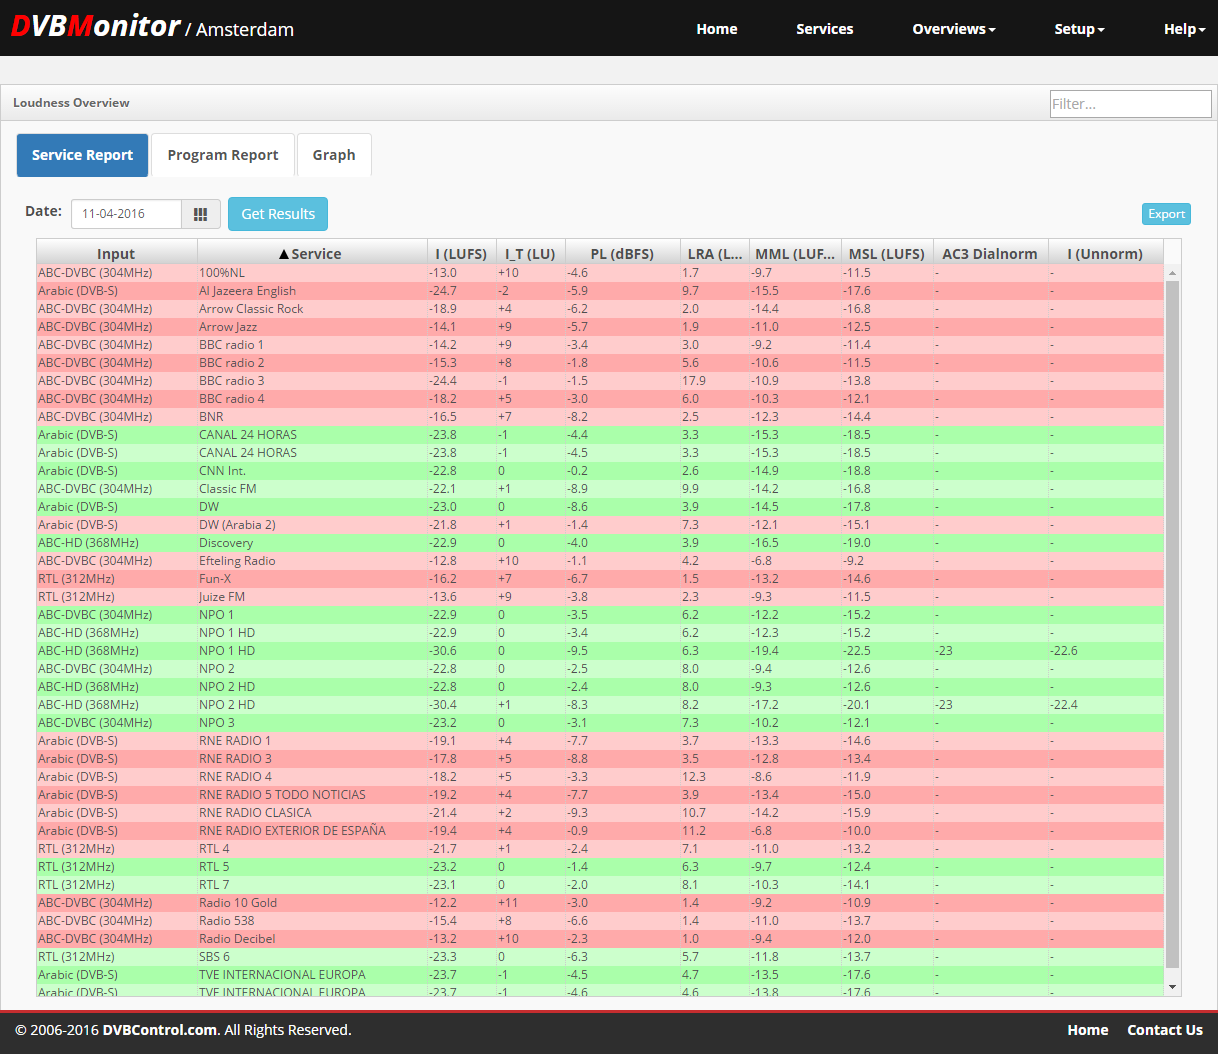Viewport: 1218px width, 1054px height.
Task: Sort by the MSL (LUFS) column header
Action: [887, 254]
